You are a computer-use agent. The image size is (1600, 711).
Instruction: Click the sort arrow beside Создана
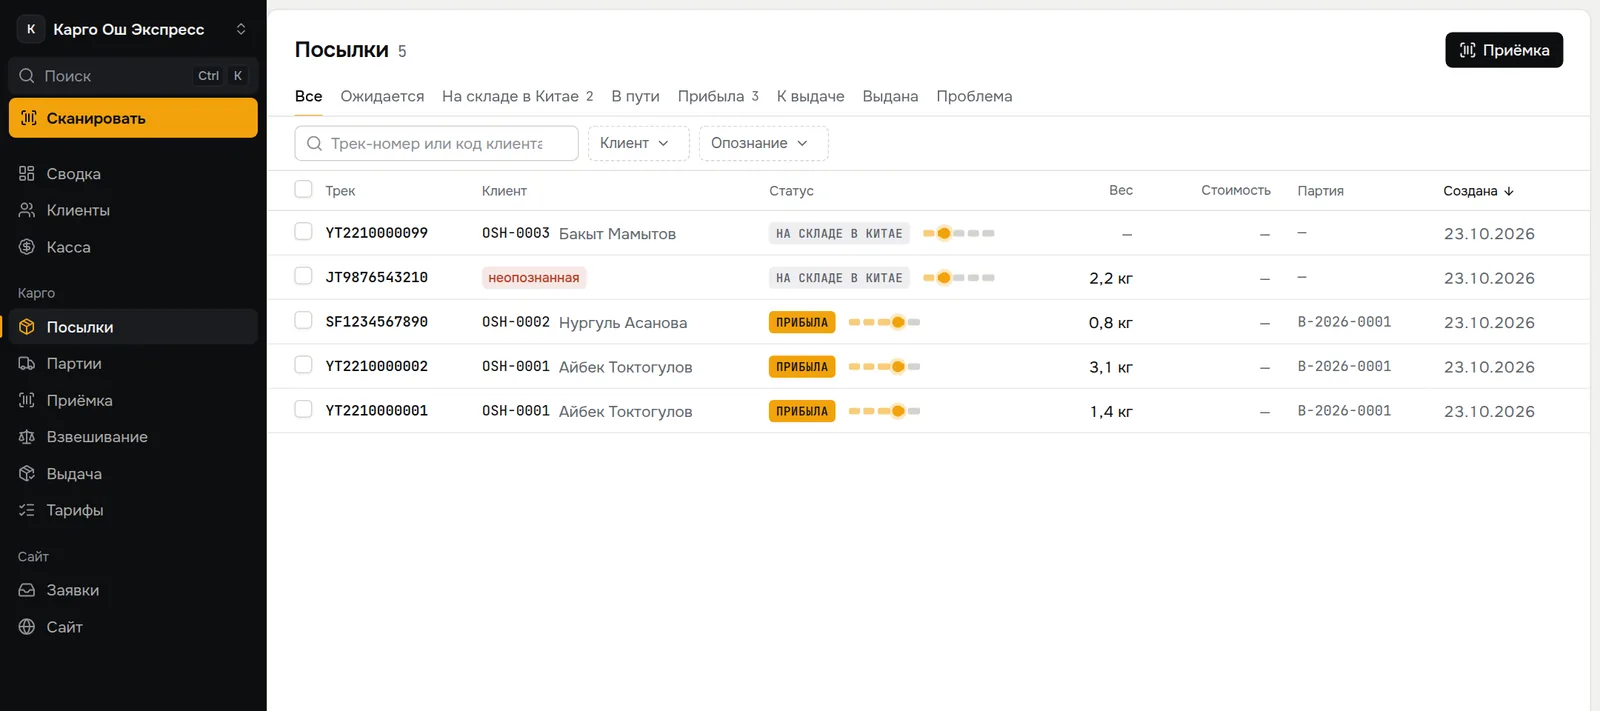tap(1509, 191)
